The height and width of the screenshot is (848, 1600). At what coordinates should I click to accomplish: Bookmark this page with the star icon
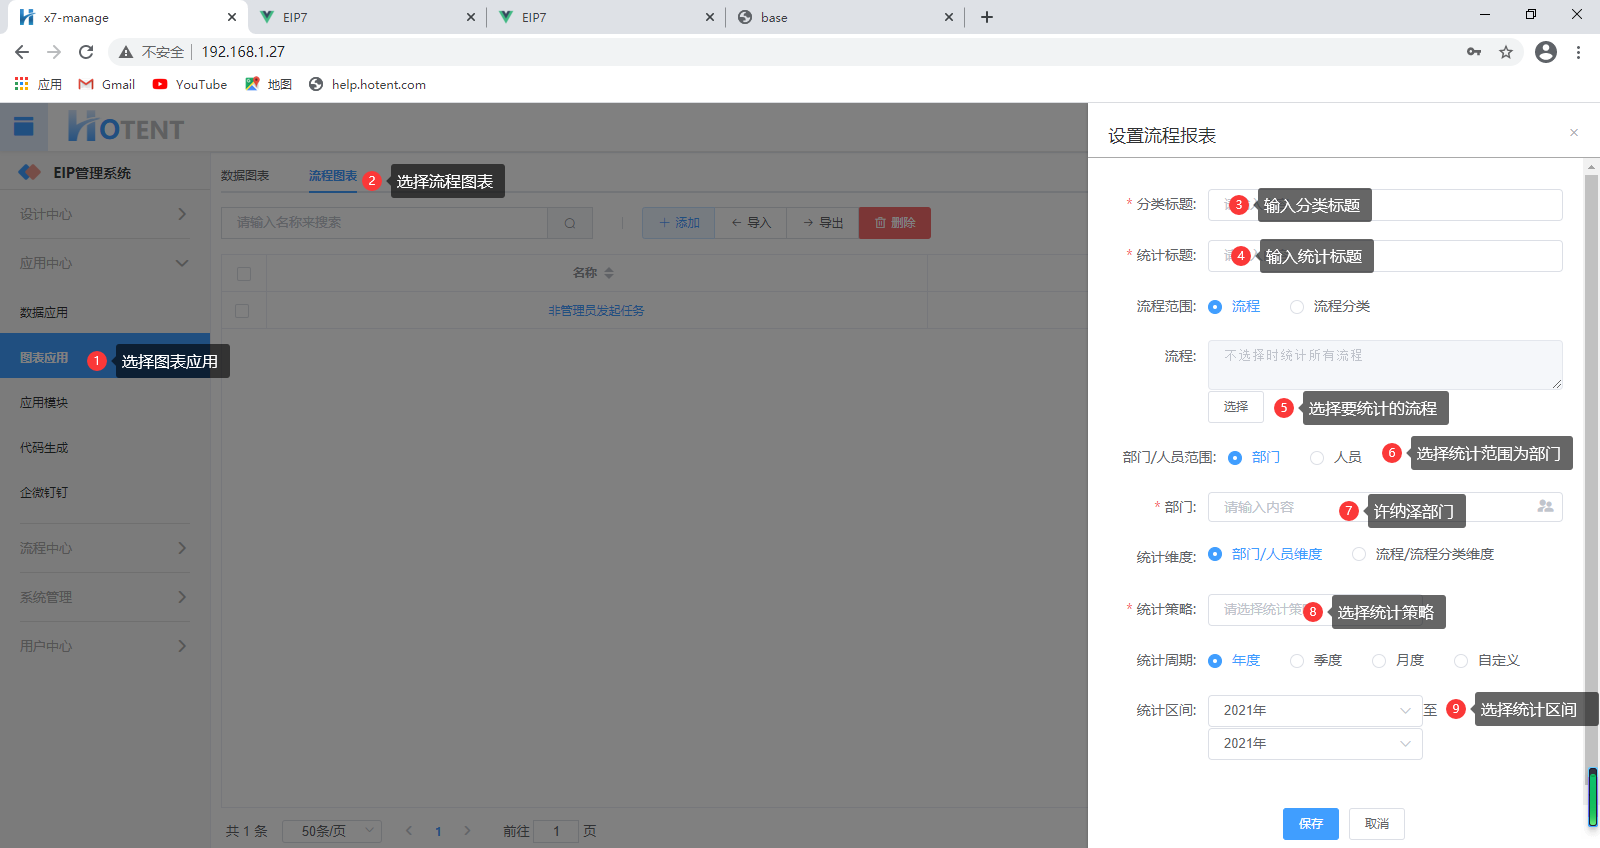coord(1506,52)
